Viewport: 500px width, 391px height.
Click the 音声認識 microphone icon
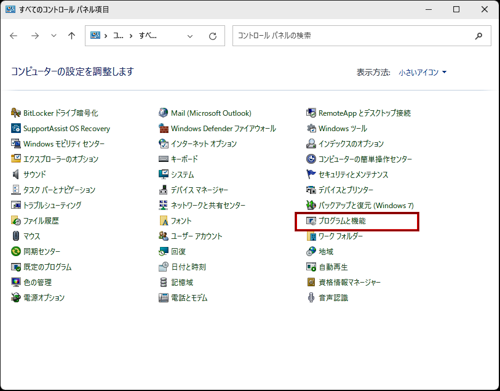pyautogui.click(x=311, y=297)
